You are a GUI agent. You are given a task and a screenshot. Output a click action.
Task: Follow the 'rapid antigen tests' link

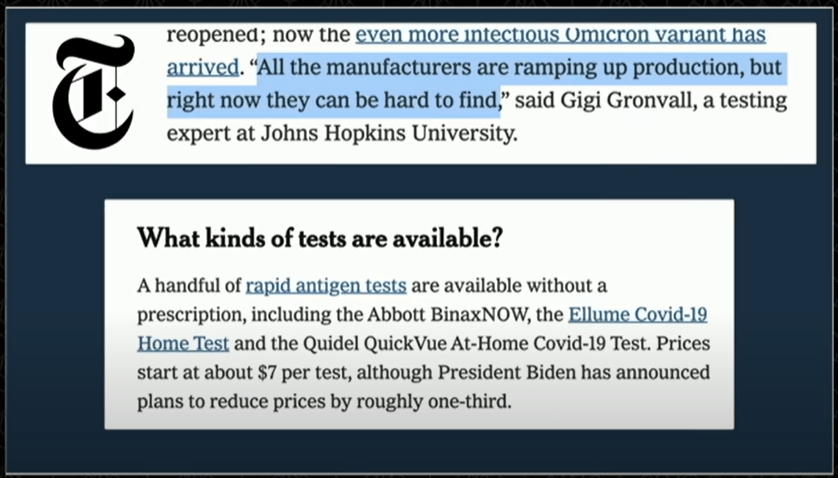[x=325, y=285]
